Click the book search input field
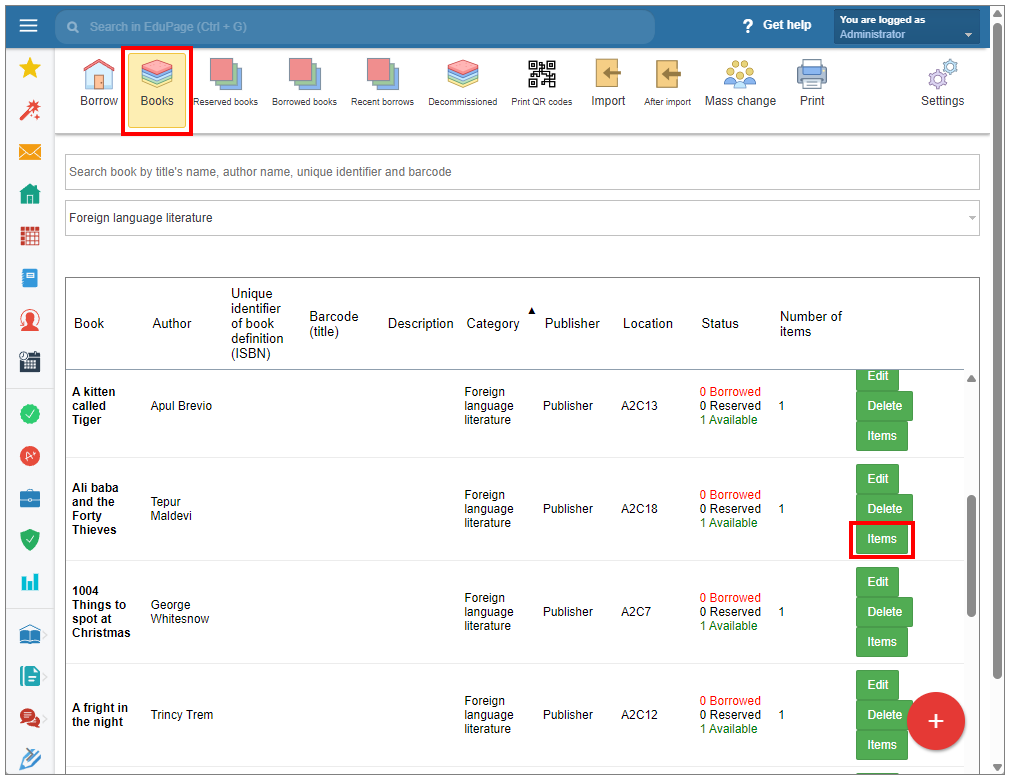This screenshot has height=780, width=1010. click(x=521, y=172)
